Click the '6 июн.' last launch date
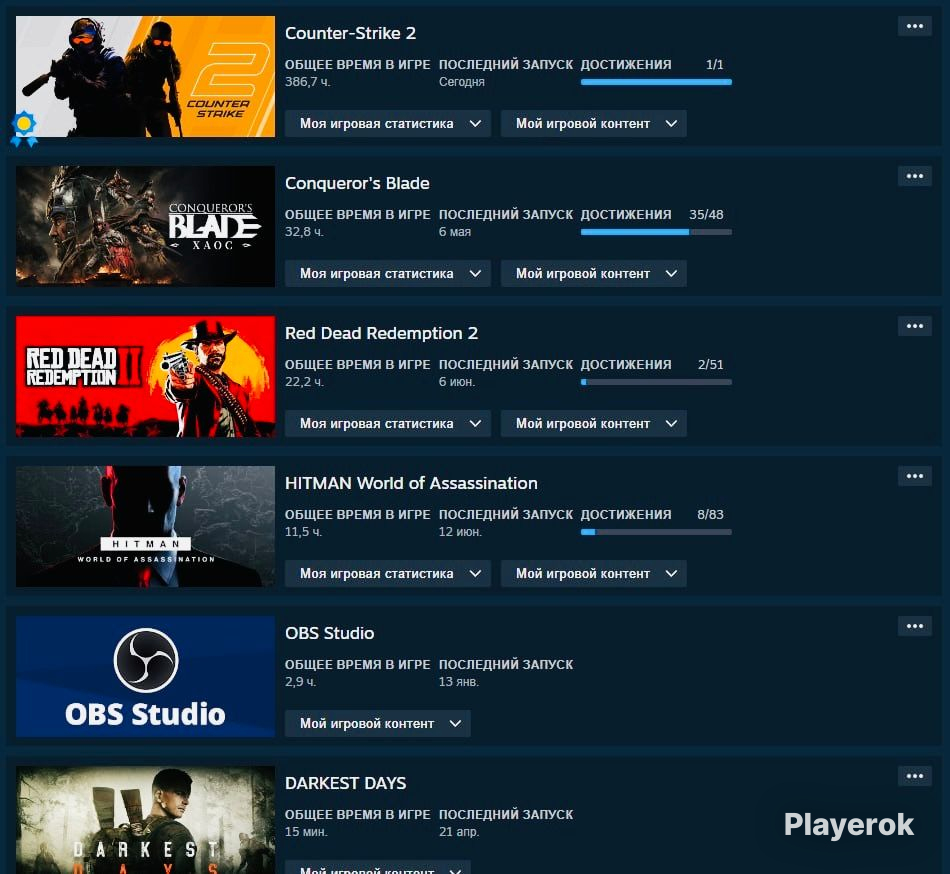 pyautogui.click(x=457, y=382)
